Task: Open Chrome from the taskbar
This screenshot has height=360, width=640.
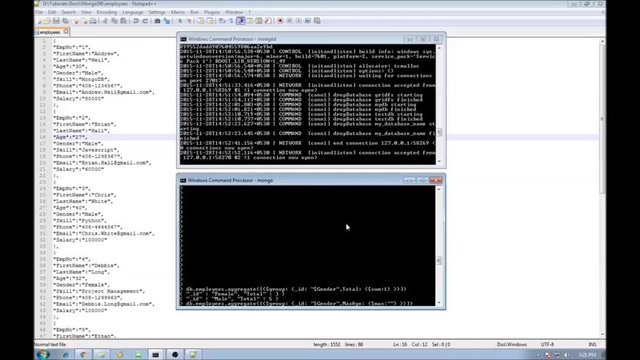Action: (x=83, y=355)
